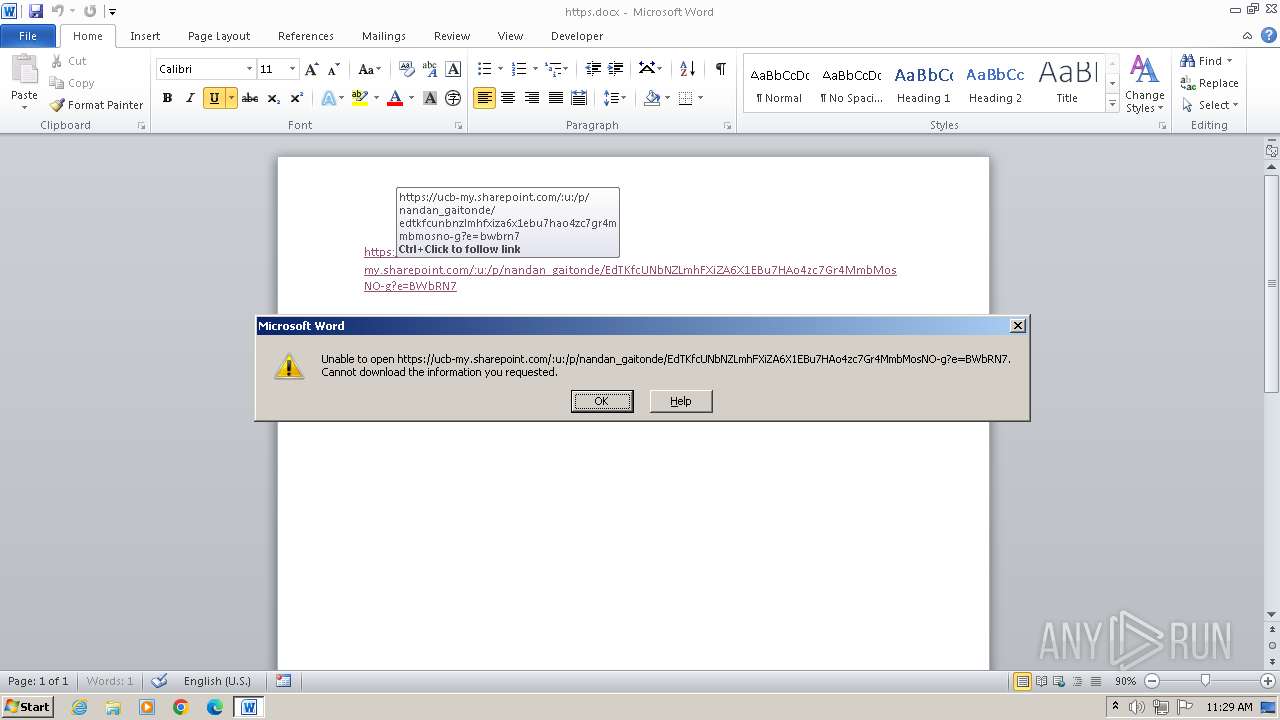Select Center alignment
The height and width of the screenshot is (720, 1280).
click(508, 98)
